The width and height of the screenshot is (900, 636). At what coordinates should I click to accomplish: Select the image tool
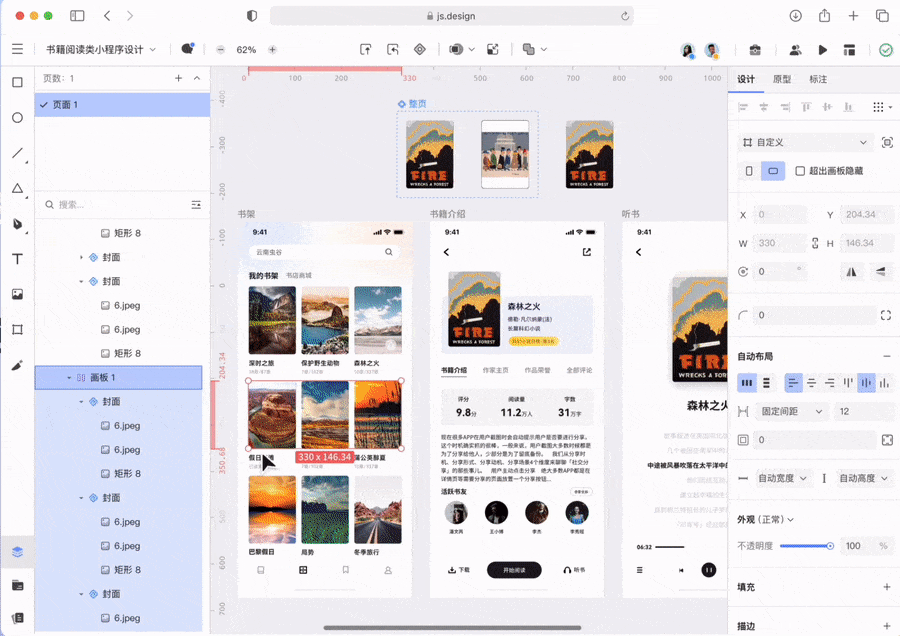[x=17, y=294]
